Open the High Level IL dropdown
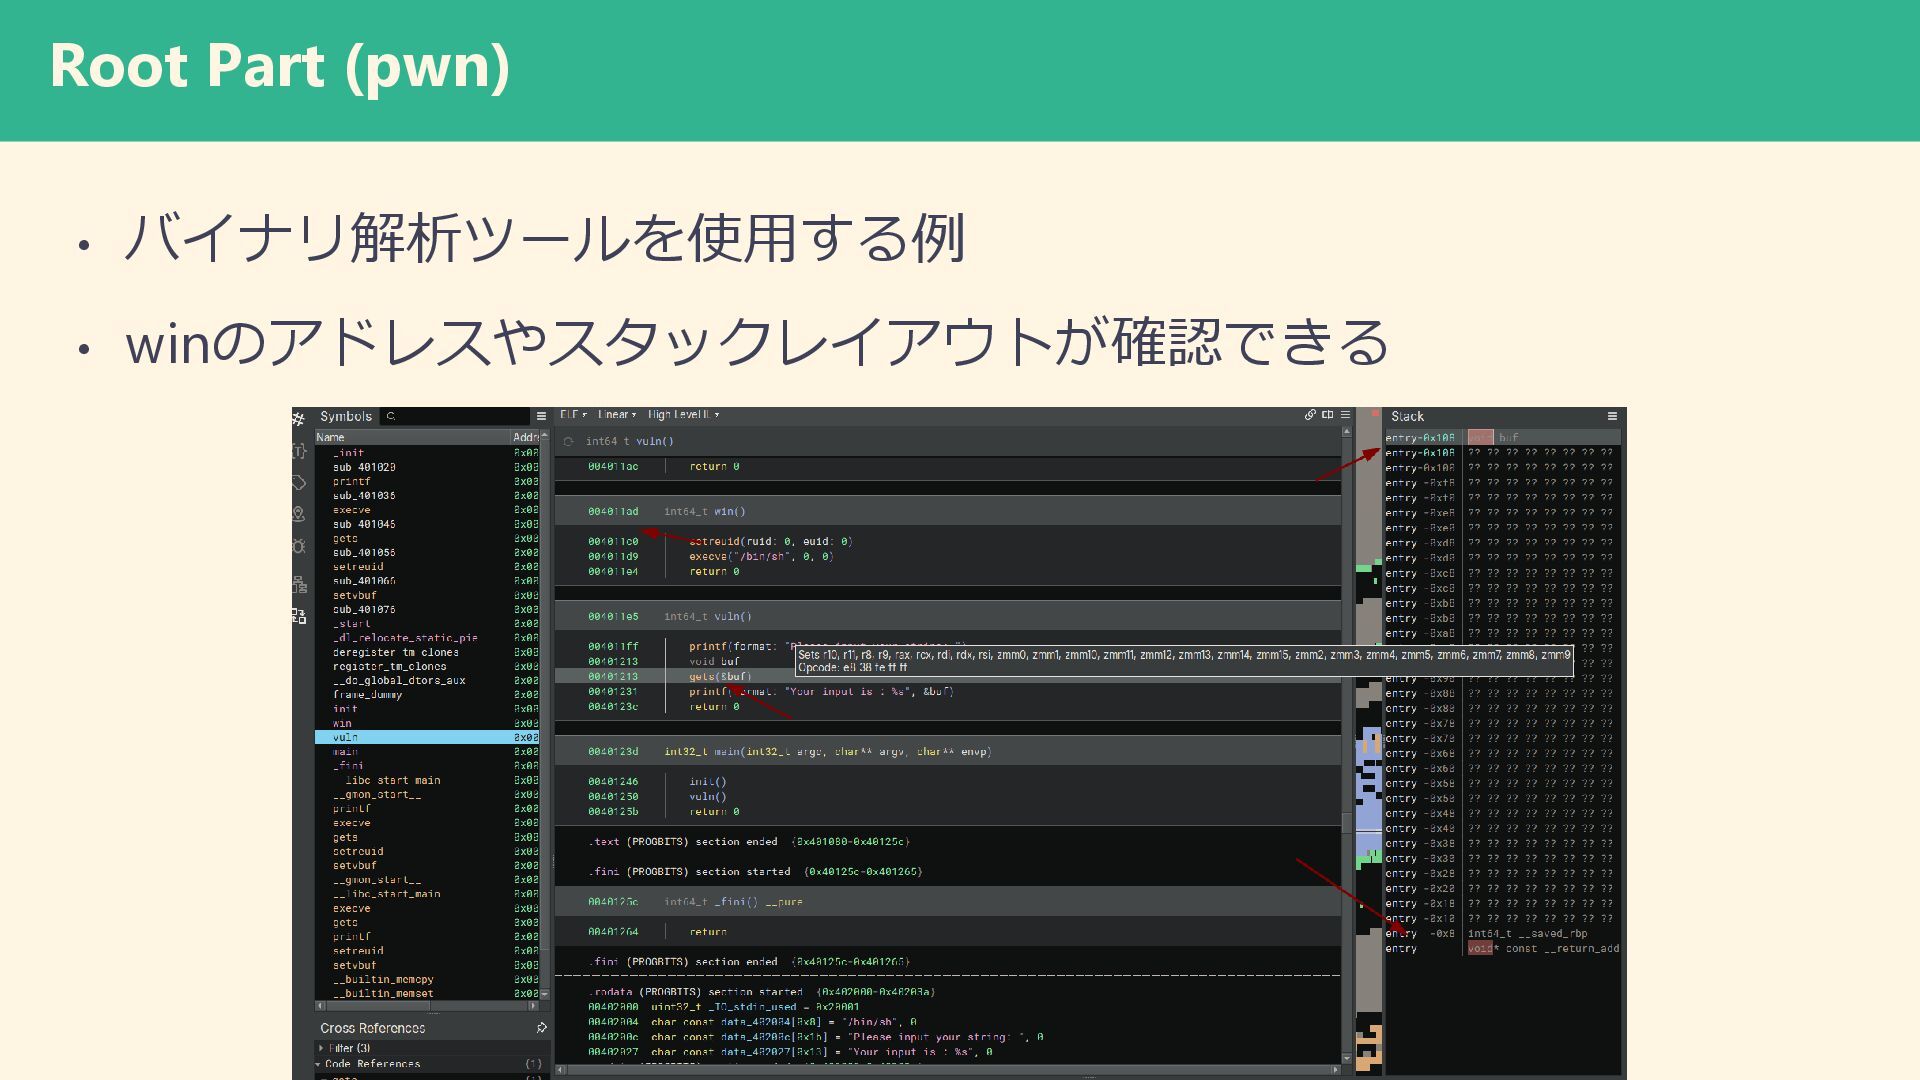The width and height of the screenshot is (1920, 1080). pos(683,414)
